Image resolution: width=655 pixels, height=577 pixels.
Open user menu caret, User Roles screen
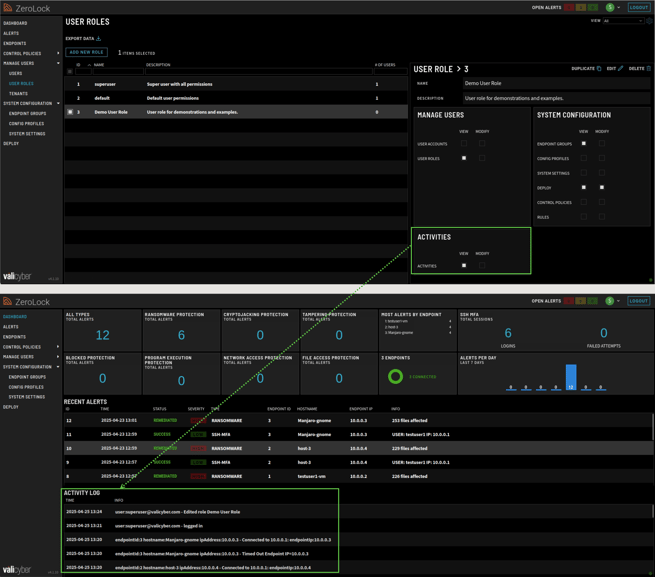coord(619,8)
